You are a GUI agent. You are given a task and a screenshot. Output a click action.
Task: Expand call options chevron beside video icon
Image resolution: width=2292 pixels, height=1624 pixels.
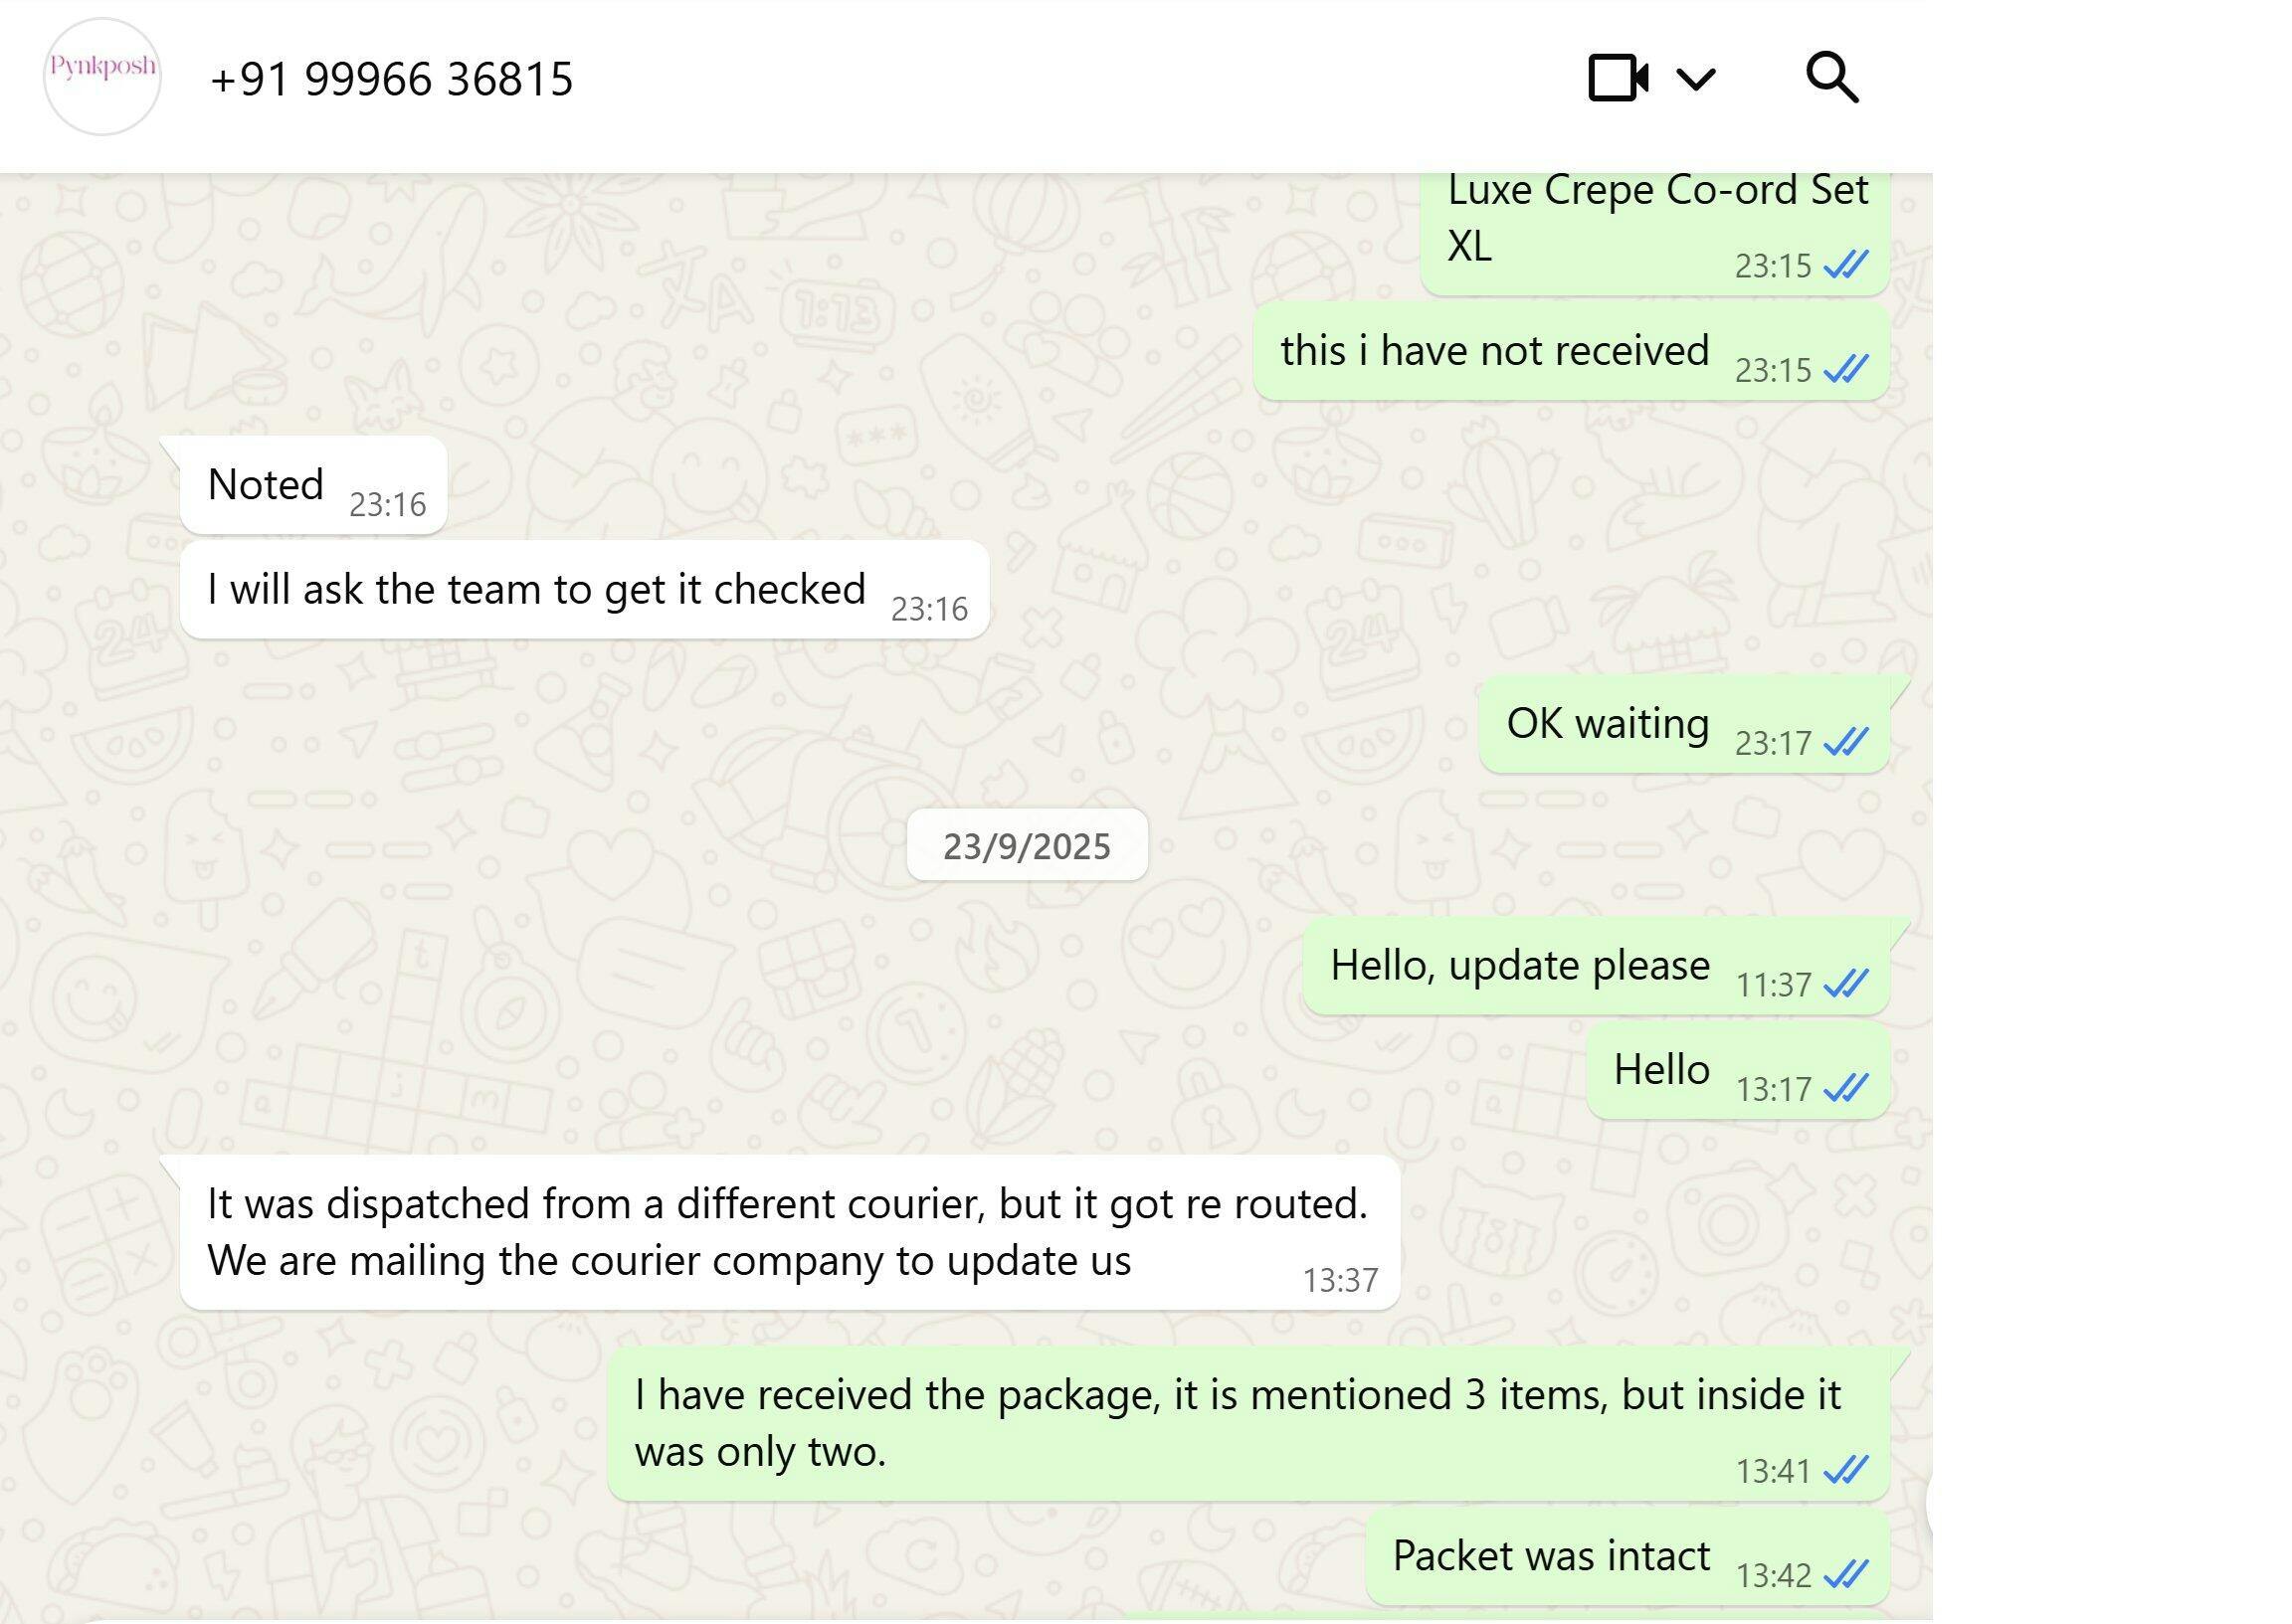(x=1696, y=78)
